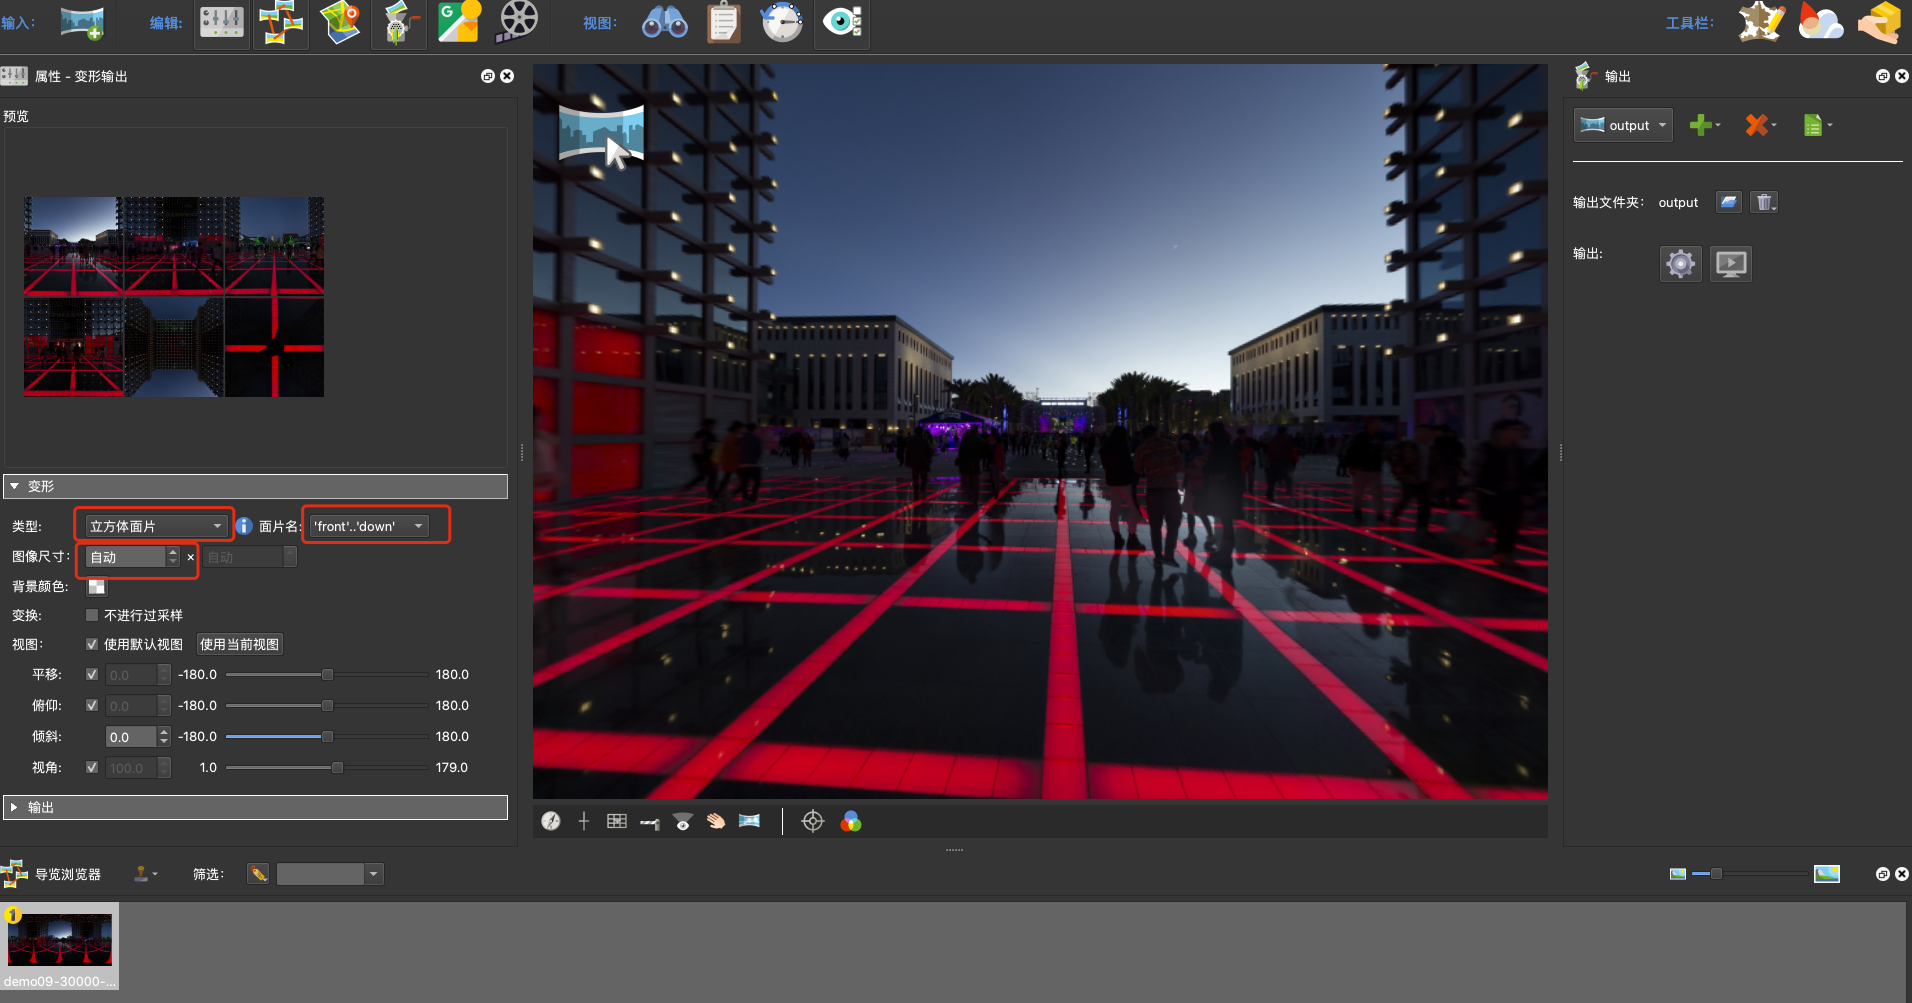The width and height of the screenshot is (1912, 1003).
Task: Open the 面片名 'front'..'down' dropdown
Action: click(368, 526)
